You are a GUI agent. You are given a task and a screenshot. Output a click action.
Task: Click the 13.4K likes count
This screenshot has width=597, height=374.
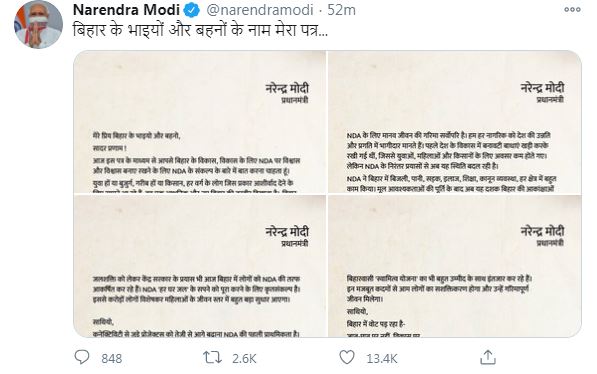tap(382, 358)
